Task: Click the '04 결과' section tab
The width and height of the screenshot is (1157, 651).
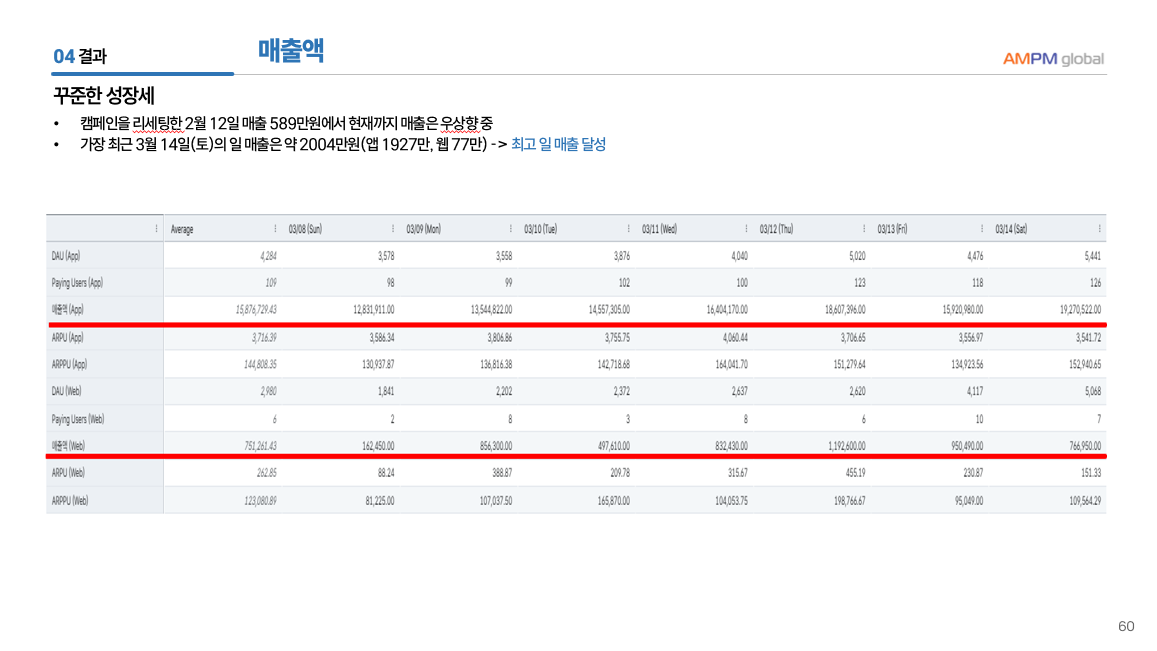Action: pos(80,57)
